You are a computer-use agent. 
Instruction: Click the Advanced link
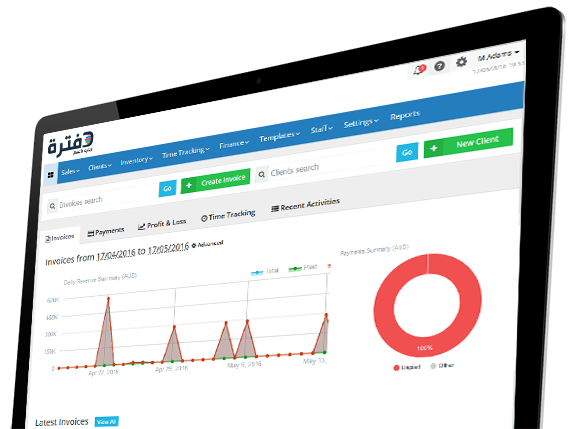click(x=210, y=244)
